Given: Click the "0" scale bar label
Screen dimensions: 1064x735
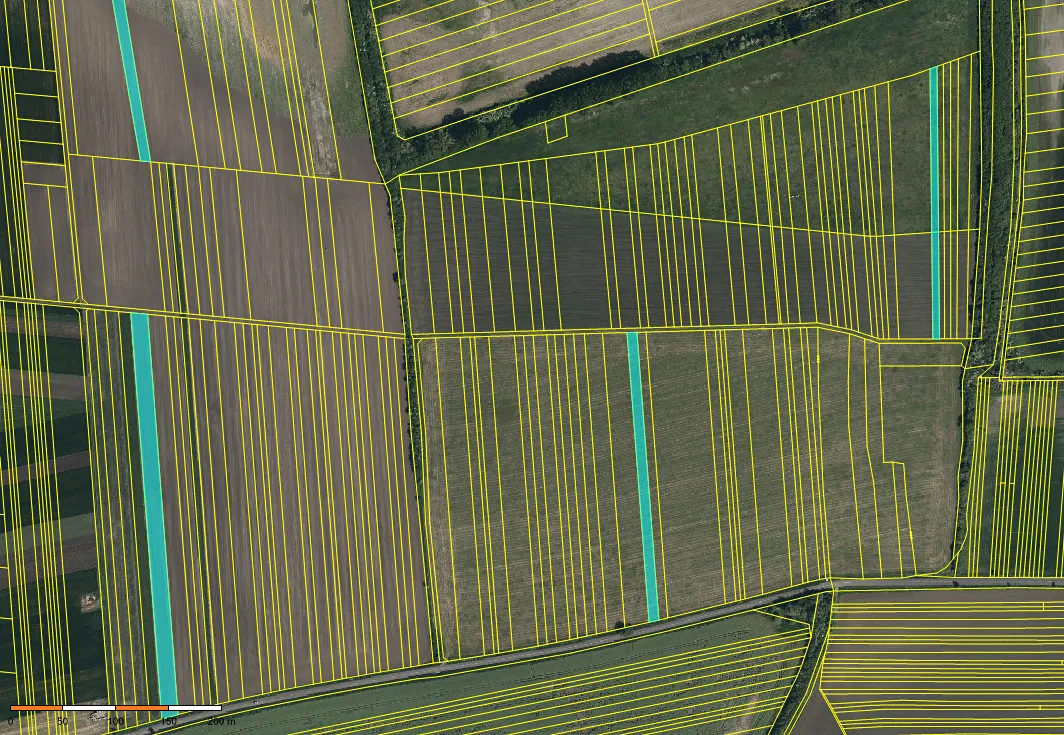Looking at the screenshot, I should pos(10,721).
